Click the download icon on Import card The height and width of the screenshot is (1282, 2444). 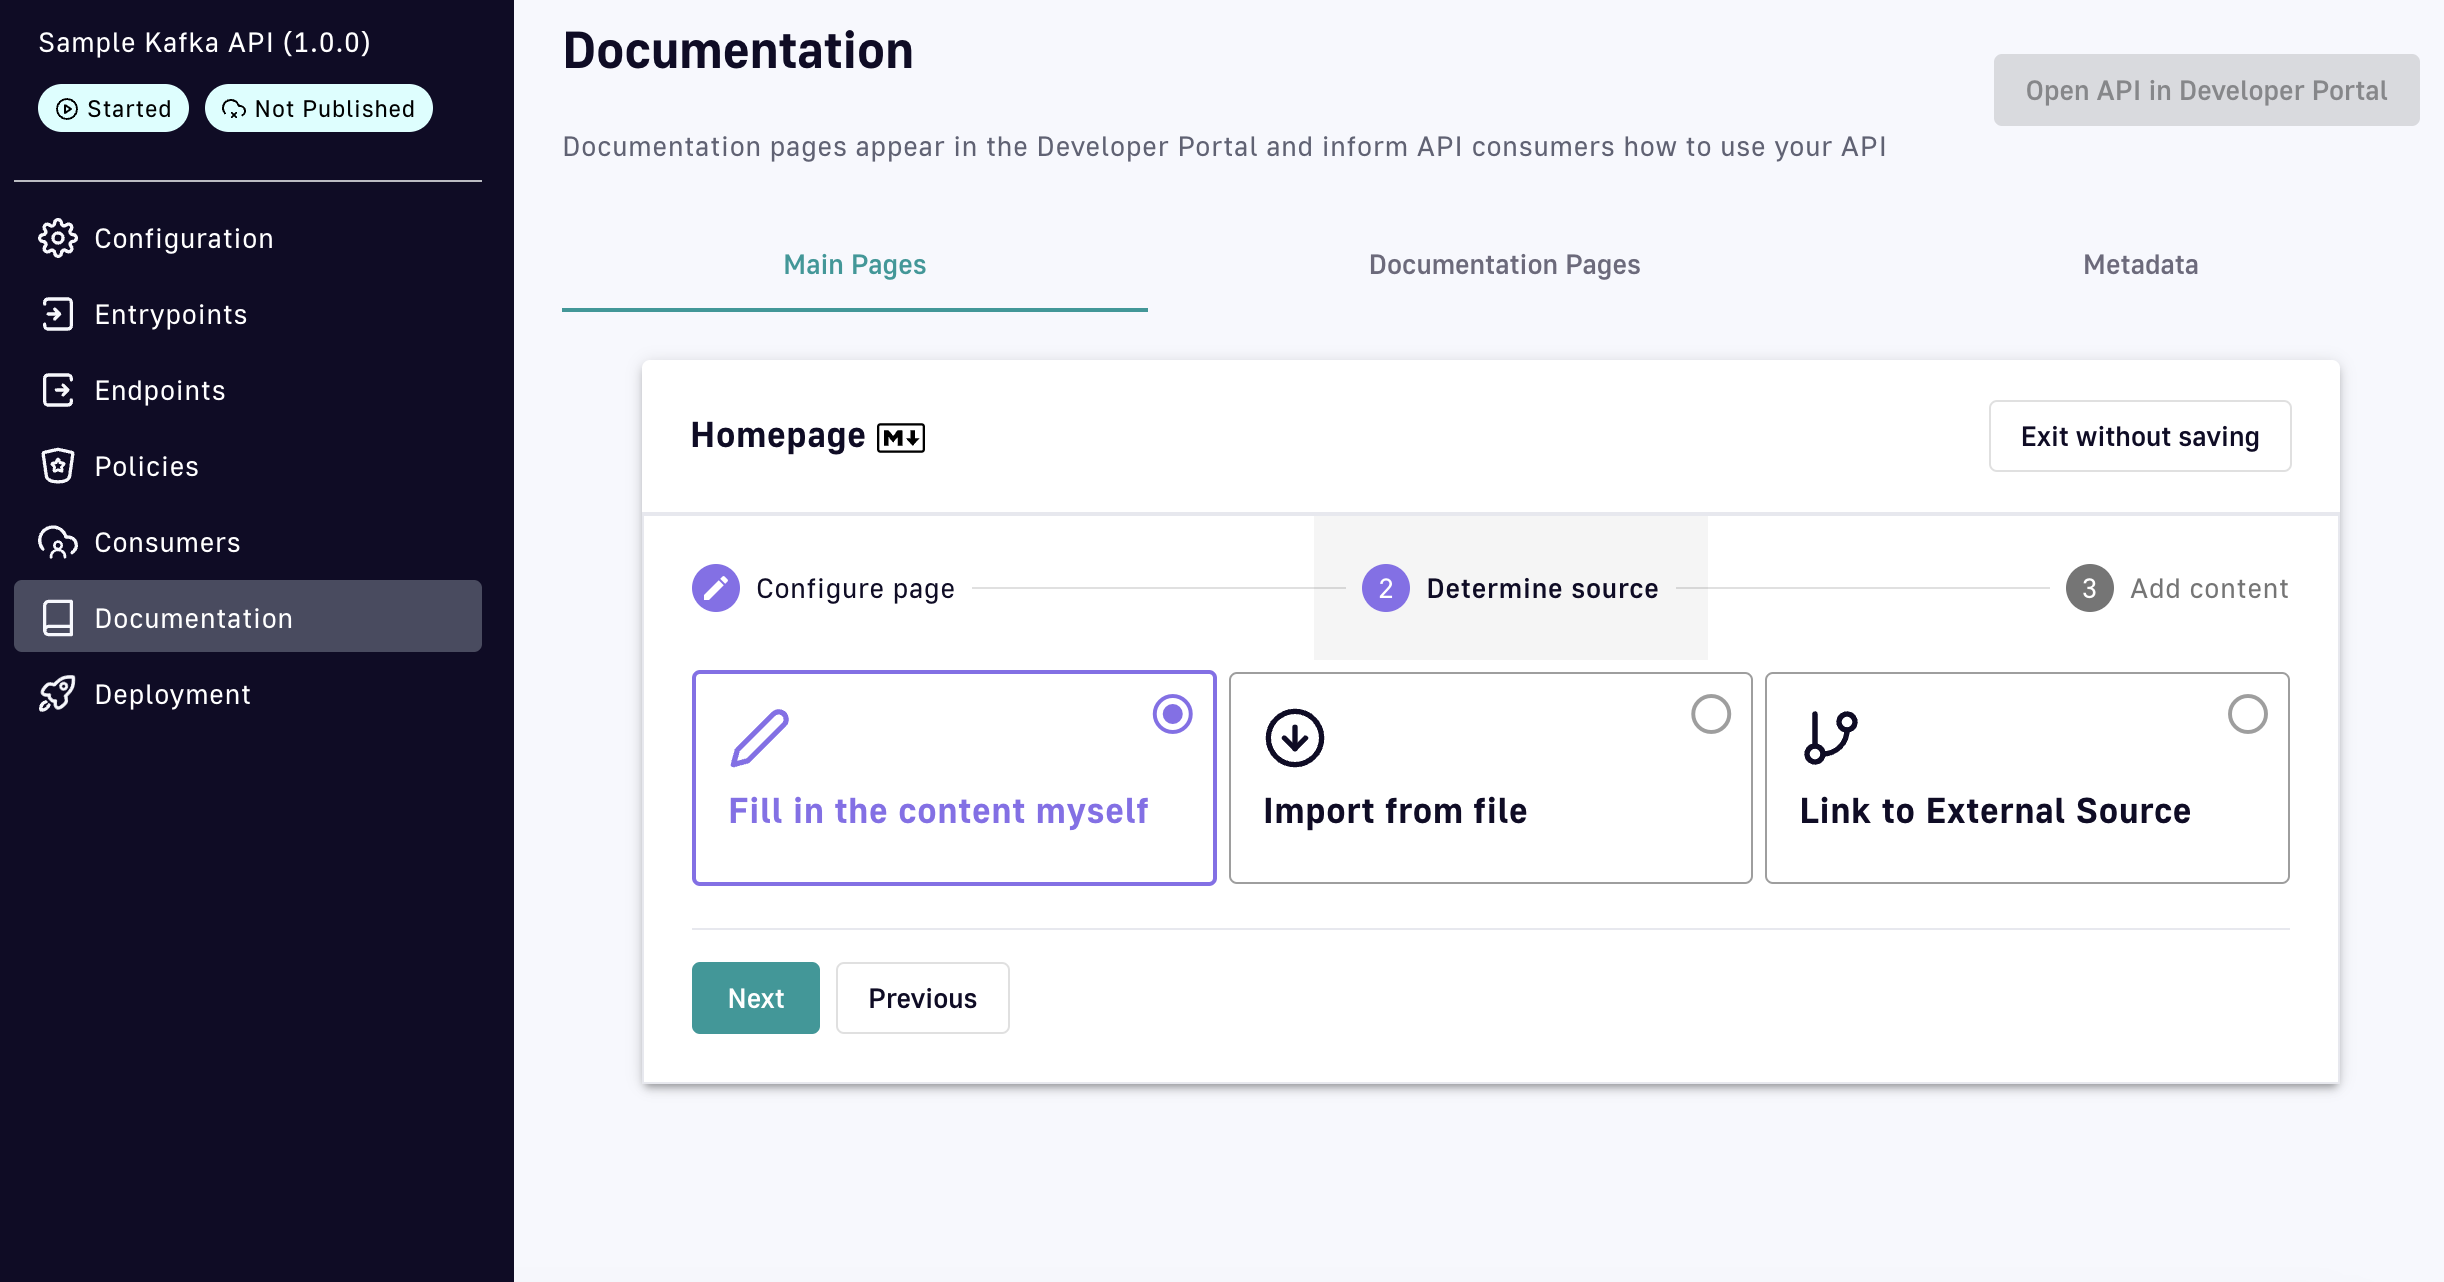coord(1294,738)
